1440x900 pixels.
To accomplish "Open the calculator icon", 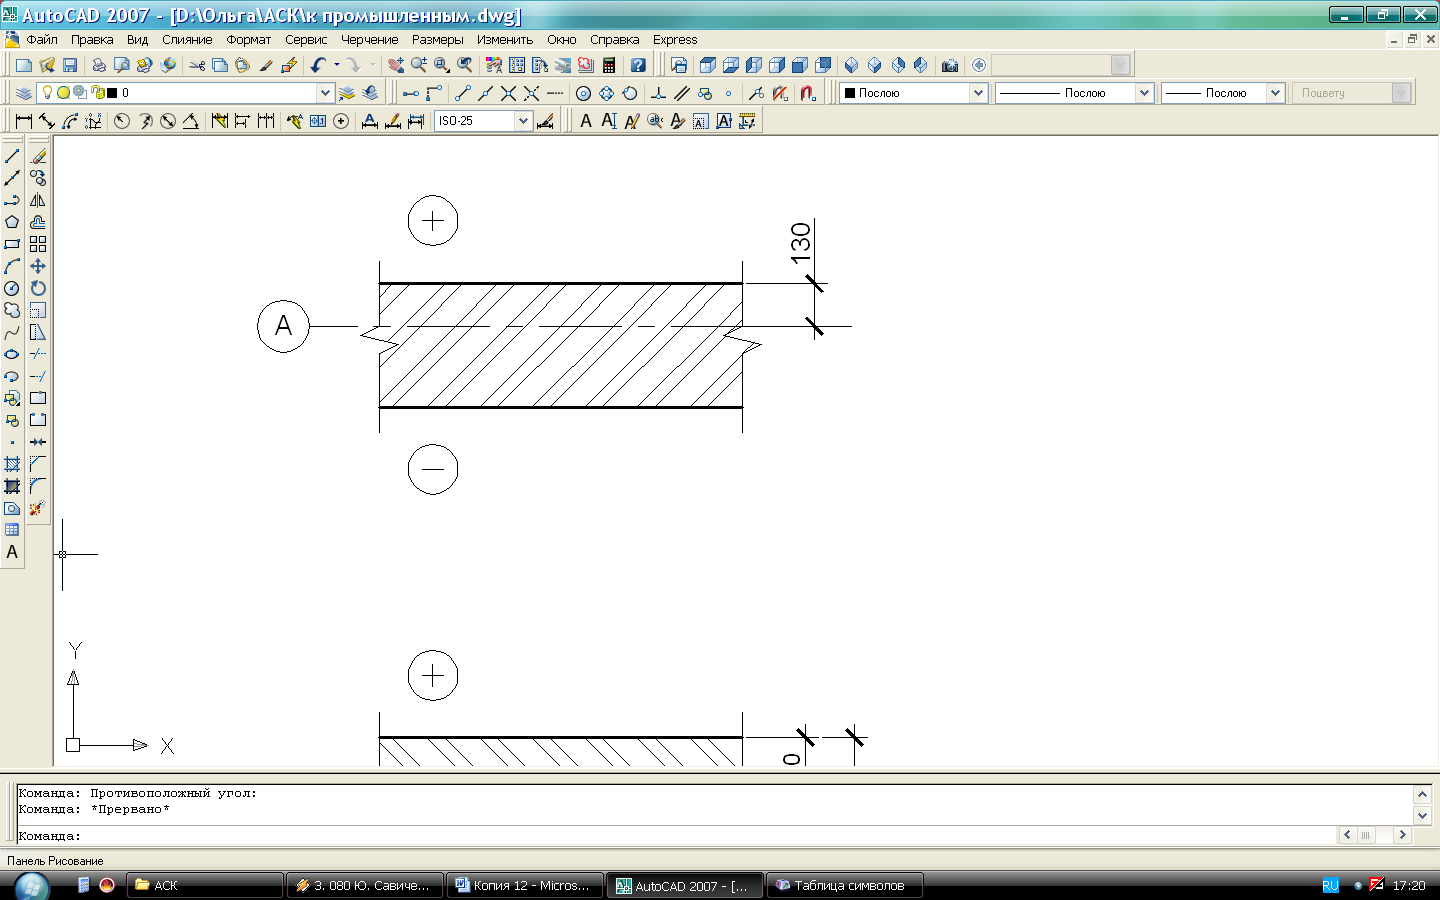I will [609, 65].
